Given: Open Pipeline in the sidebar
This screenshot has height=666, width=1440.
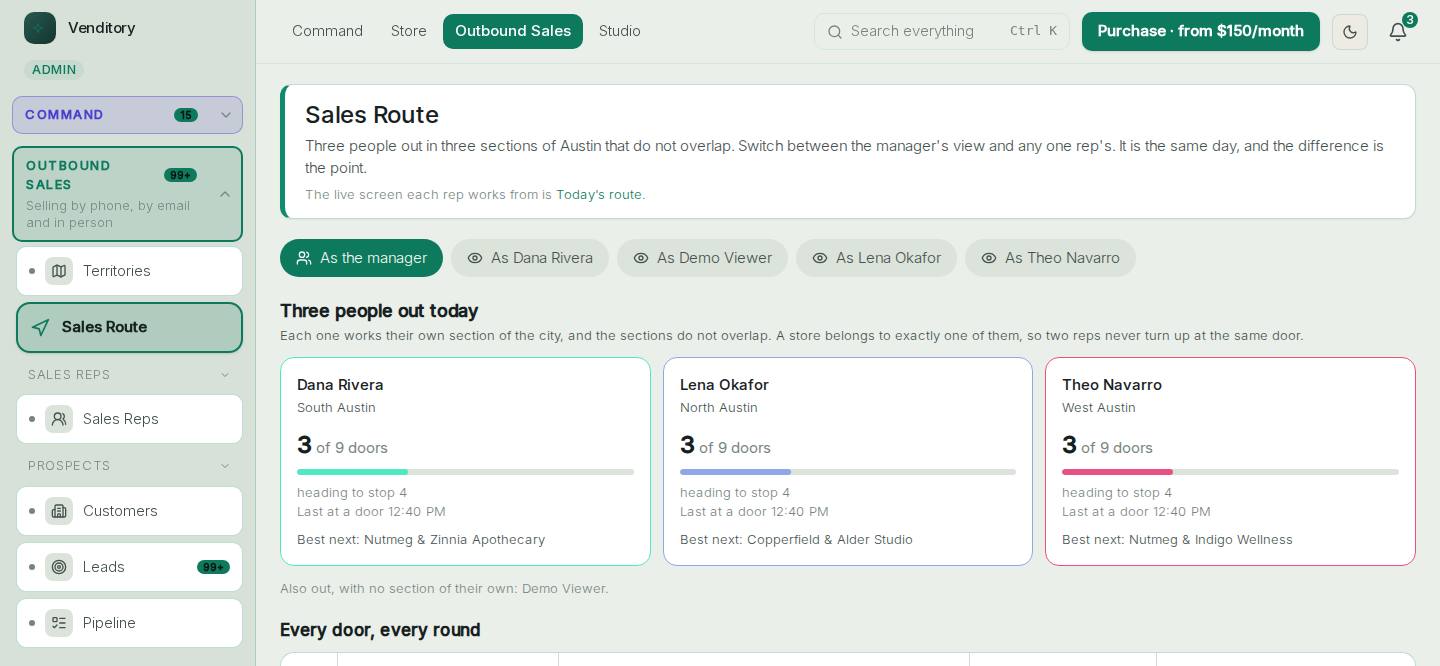Looking at the screenshot, I should click(x=129, y=623).
